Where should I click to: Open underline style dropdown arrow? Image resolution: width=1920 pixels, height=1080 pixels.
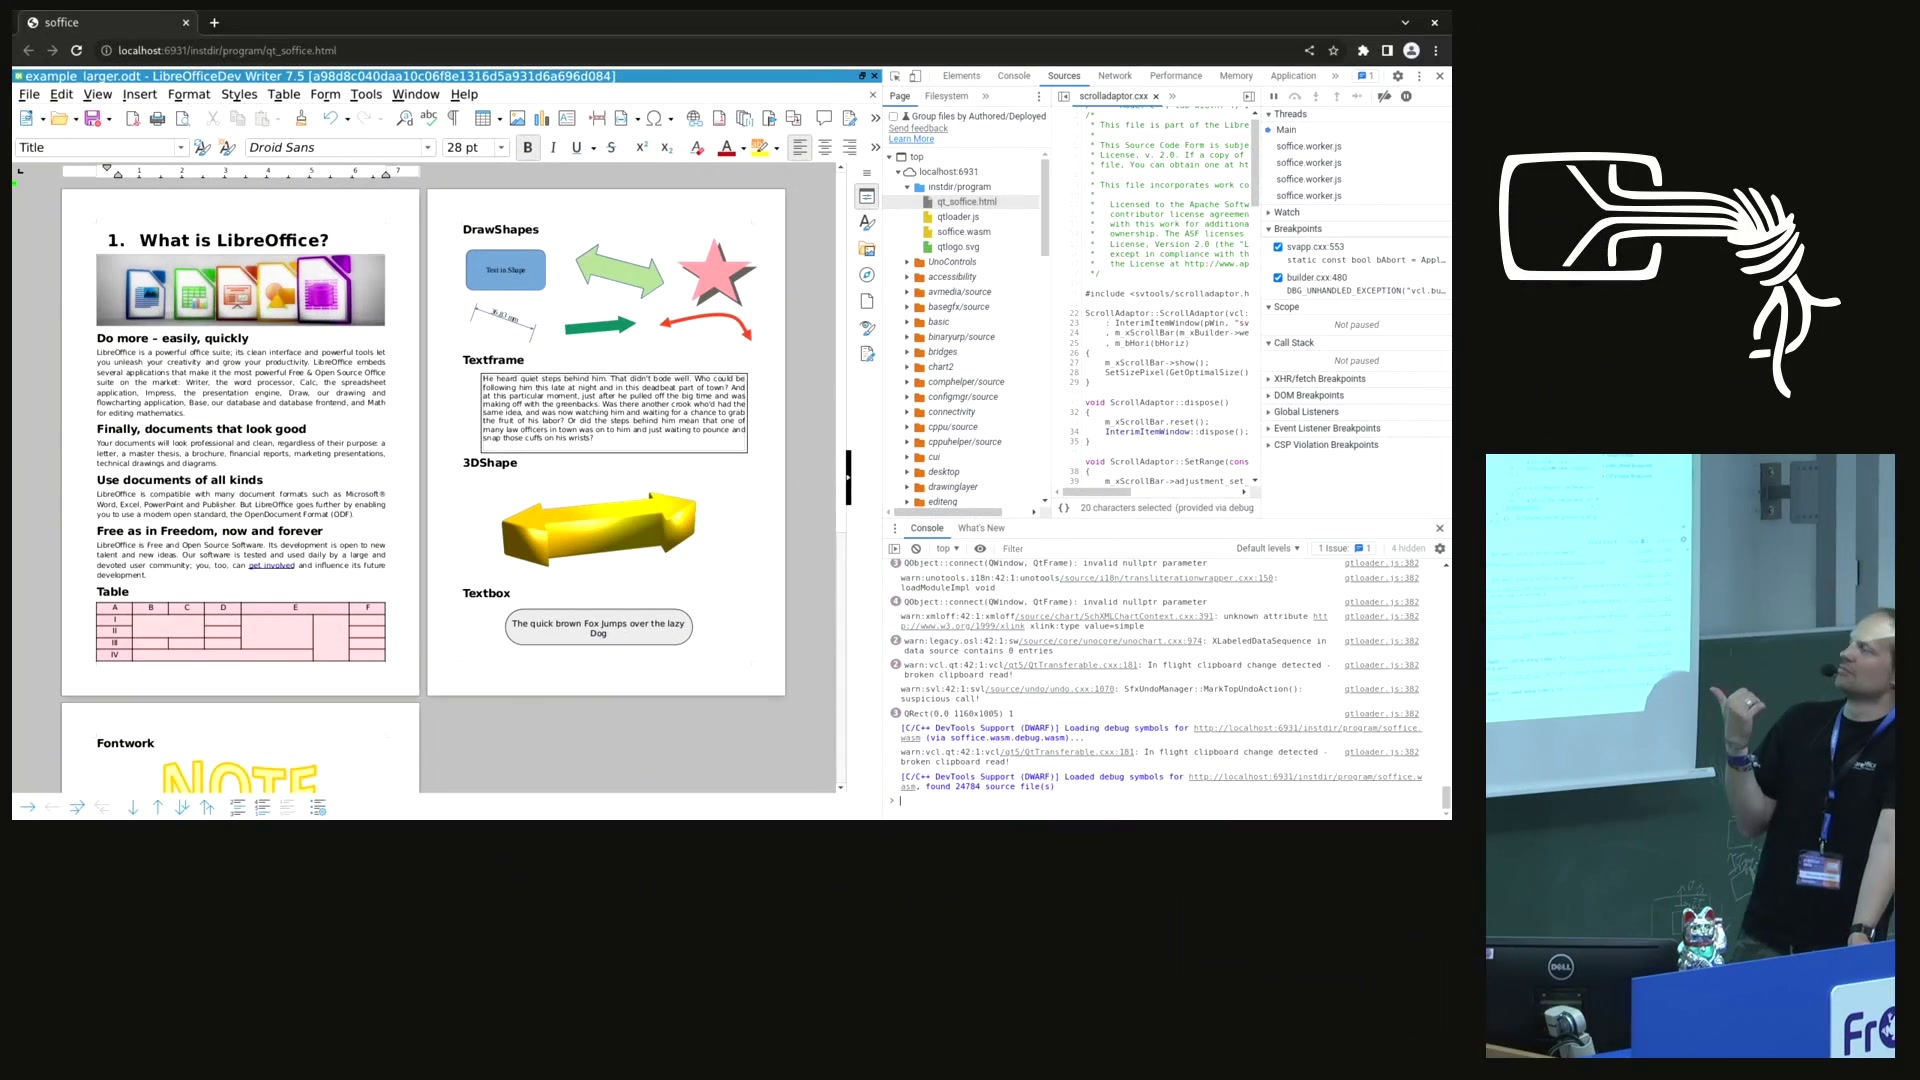[x=594, y=148]
